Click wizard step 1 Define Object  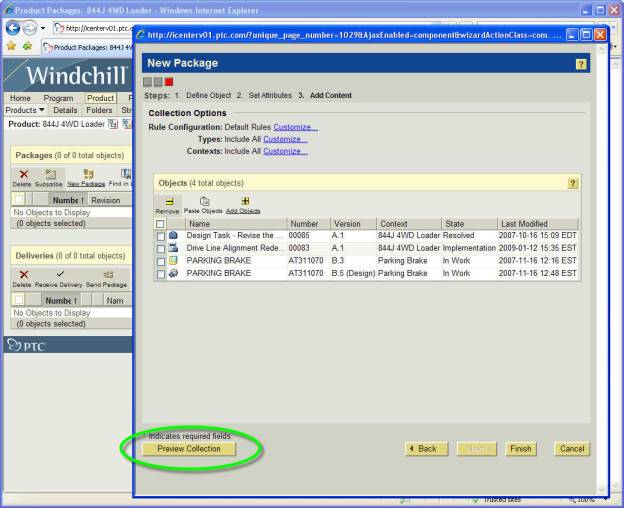click(x=208, y=95)
